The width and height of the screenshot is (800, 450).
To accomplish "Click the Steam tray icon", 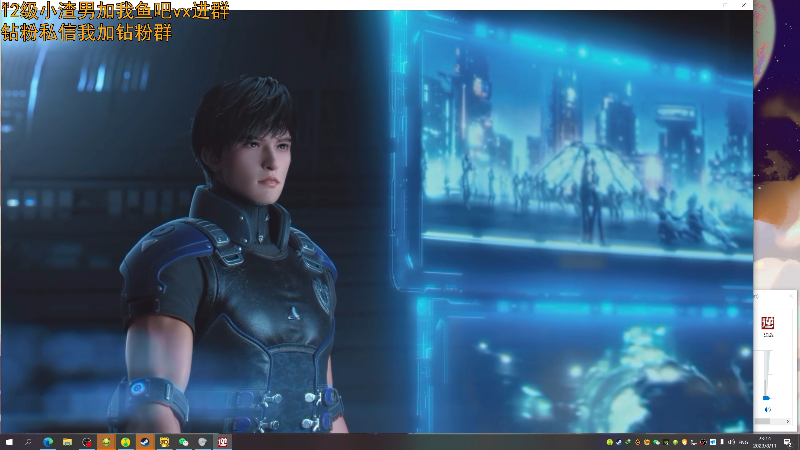I will [619, 442].
